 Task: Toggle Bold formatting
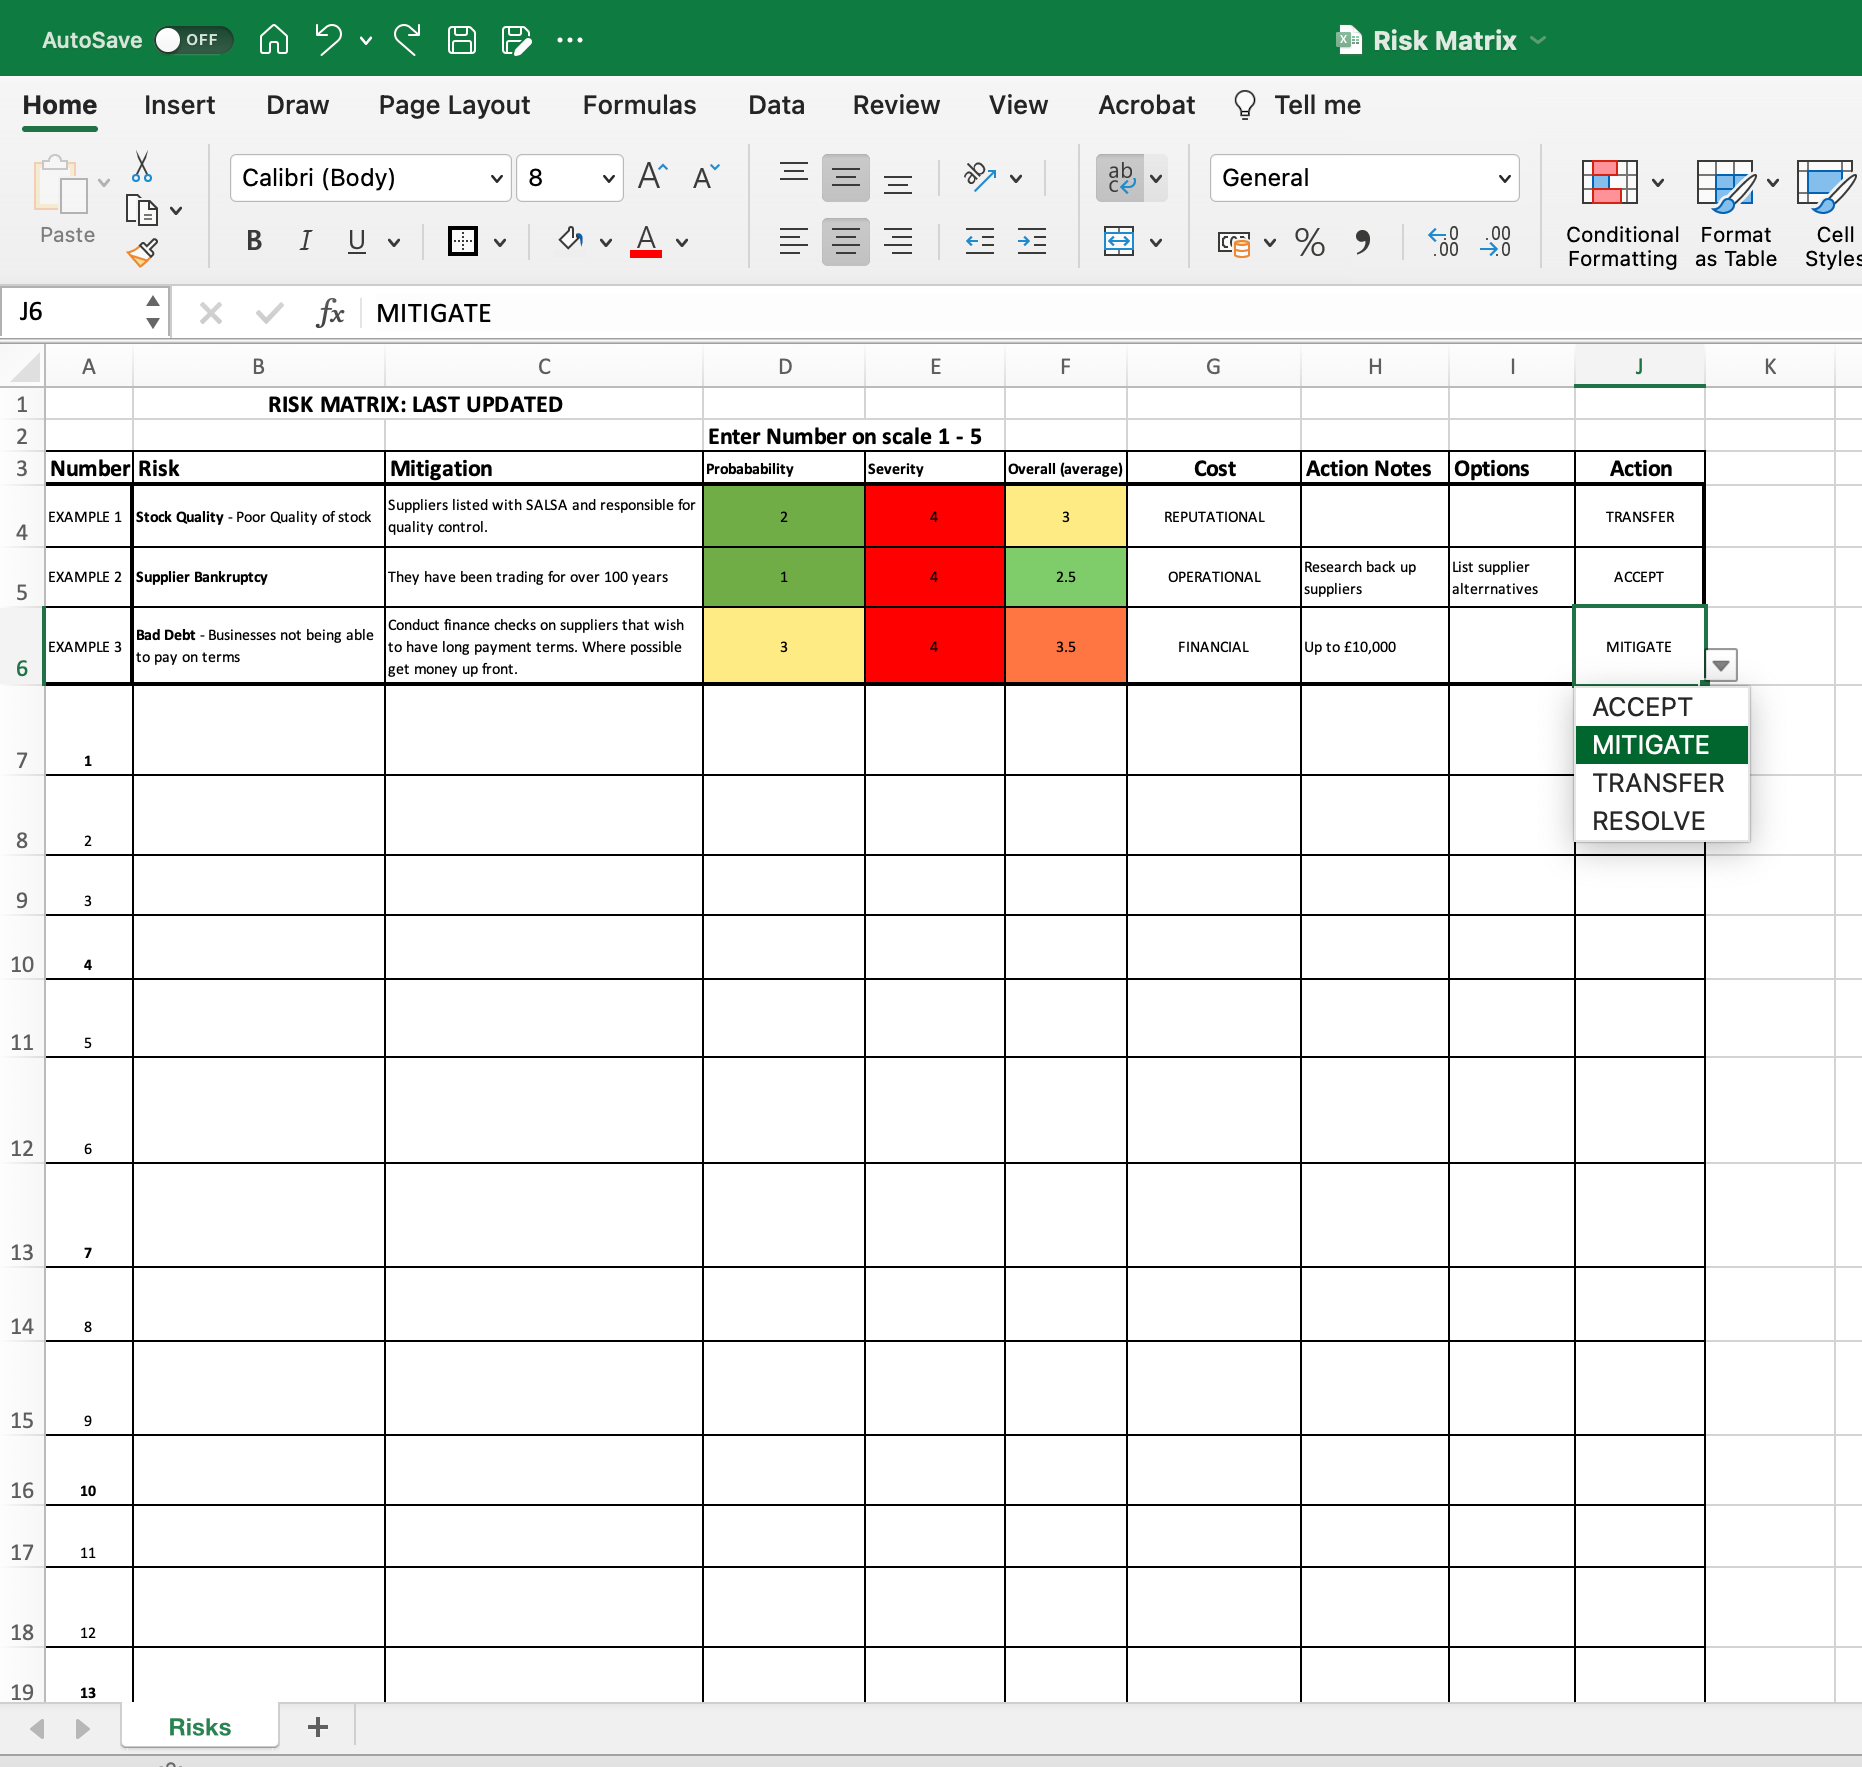tap(253, 241)
